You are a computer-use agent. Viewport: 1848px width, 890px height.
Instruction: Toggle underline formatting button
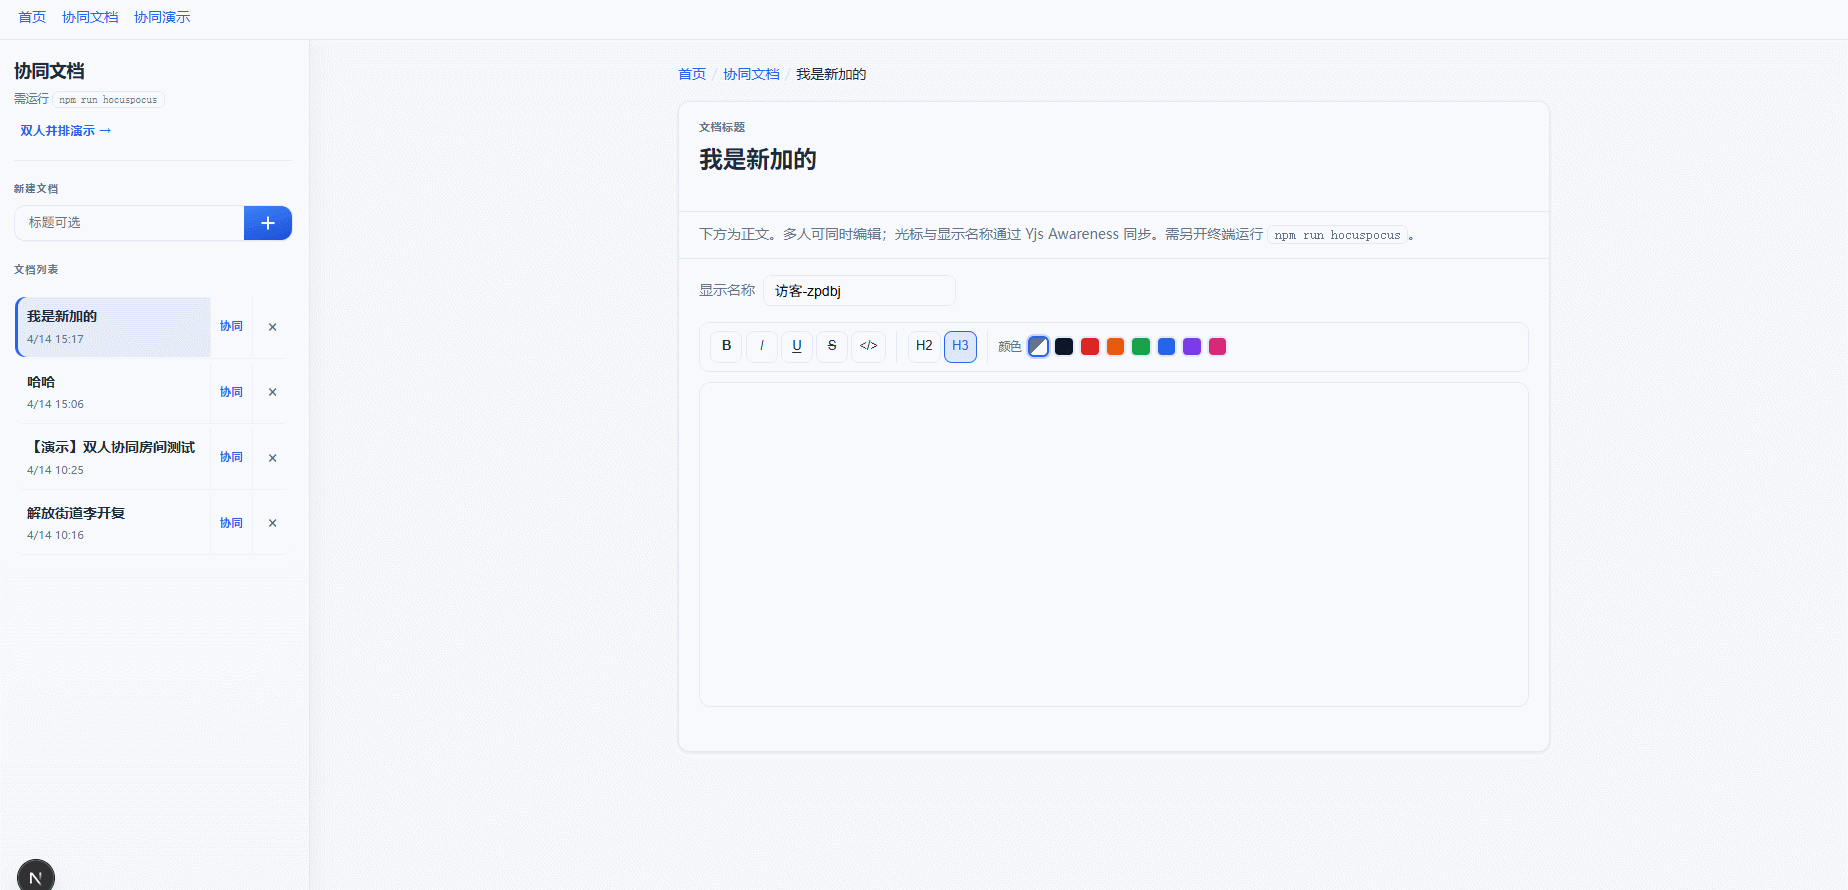pyautogui.click(x=797, y=346)
